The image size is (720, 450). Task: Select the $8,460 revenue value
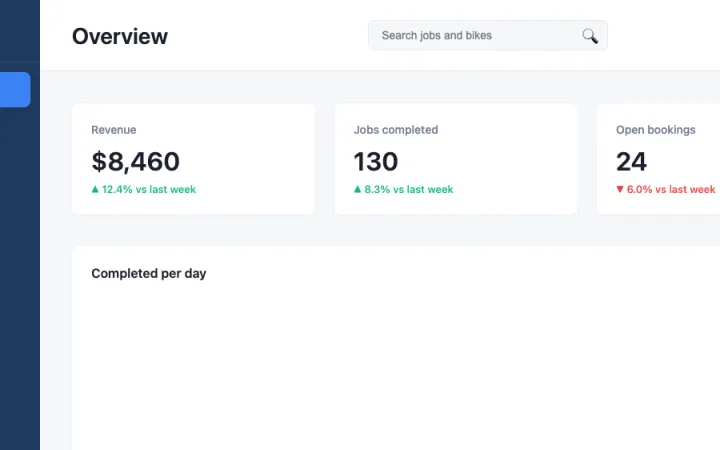pyautogui.click(x=135, y=162)
